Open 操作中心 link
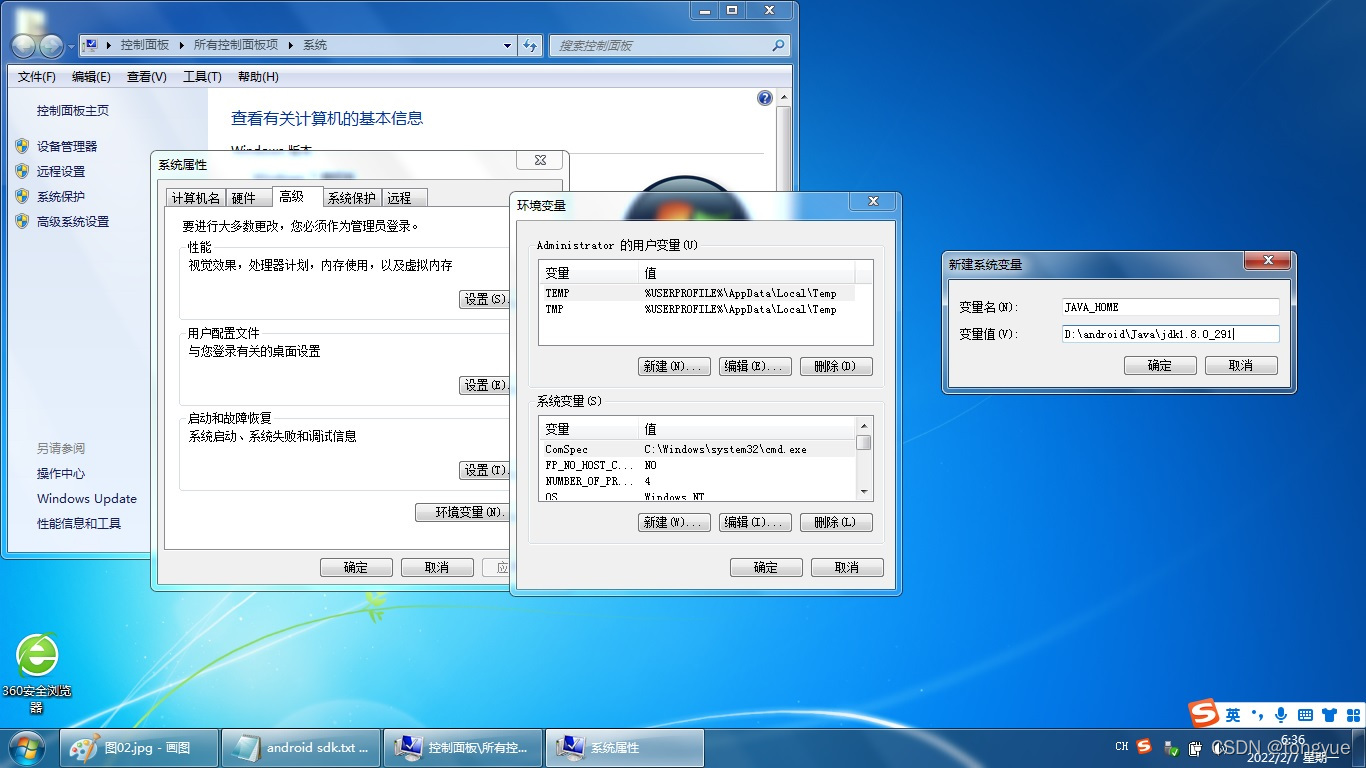 (61, 473)
